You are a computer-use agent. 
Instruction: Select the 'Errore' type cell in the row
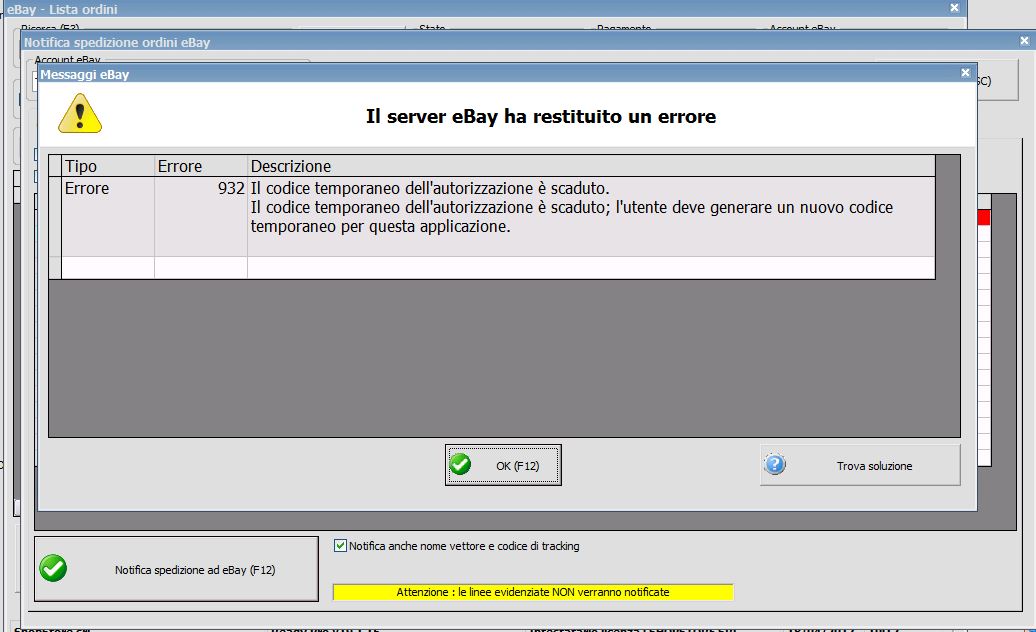[x=108, y=217]
